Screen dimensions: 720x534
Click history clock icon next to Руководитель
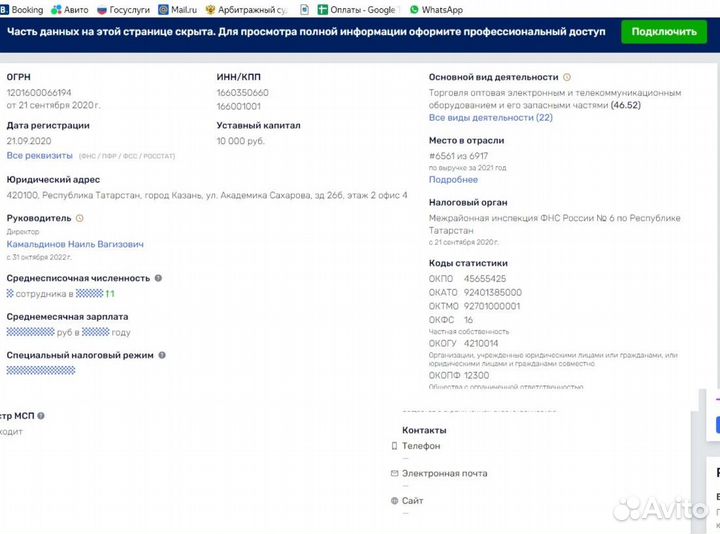tap(80, 217)
